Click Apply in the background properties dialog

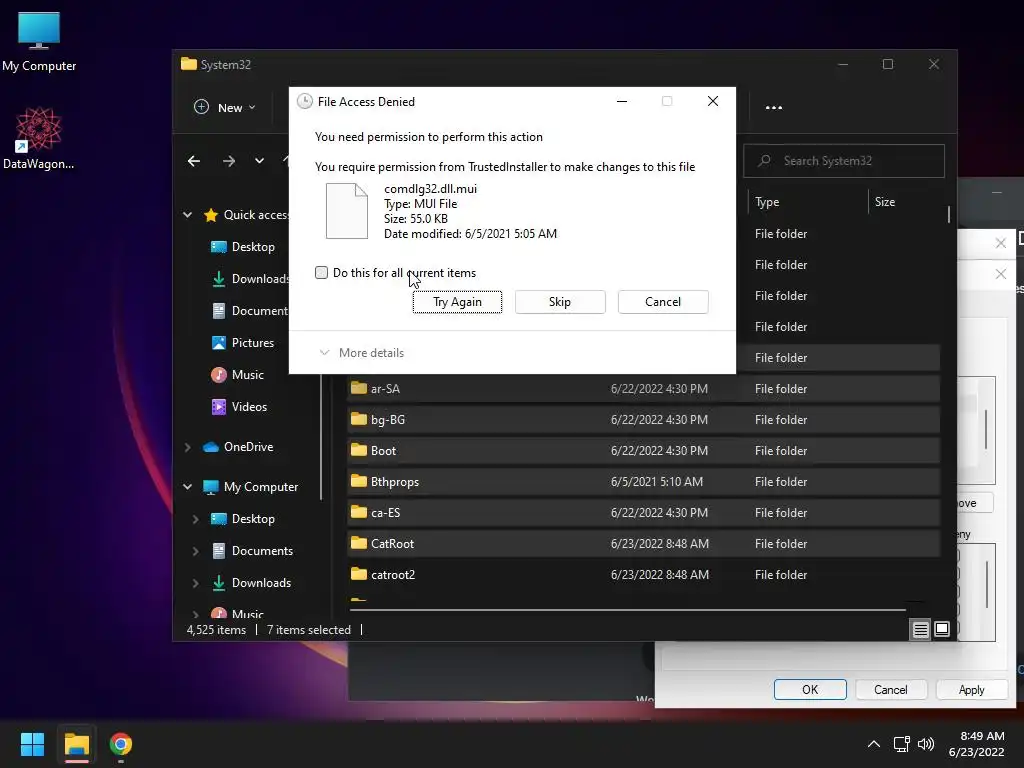pyautogui.click(x=971, y=690)
